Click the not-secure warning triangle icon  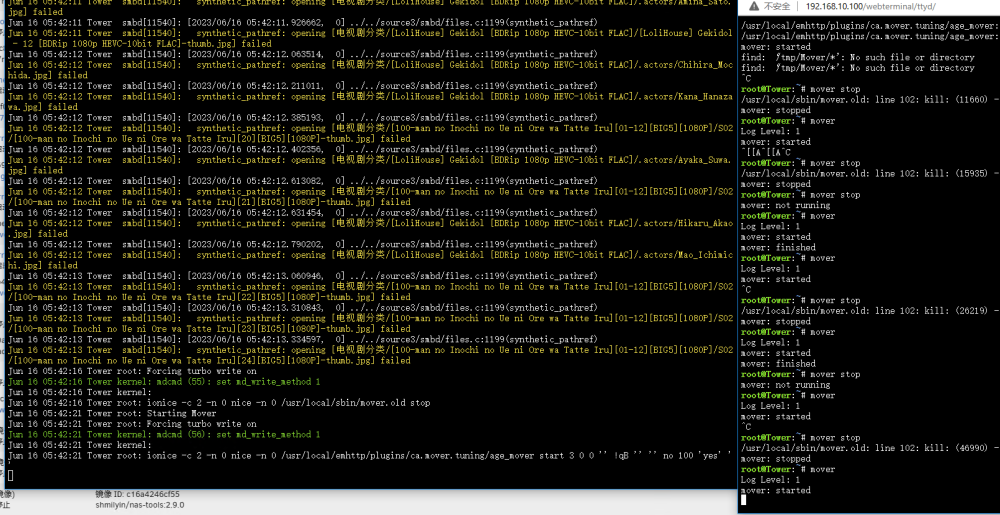pyautogui.click(x=754, y=6)
